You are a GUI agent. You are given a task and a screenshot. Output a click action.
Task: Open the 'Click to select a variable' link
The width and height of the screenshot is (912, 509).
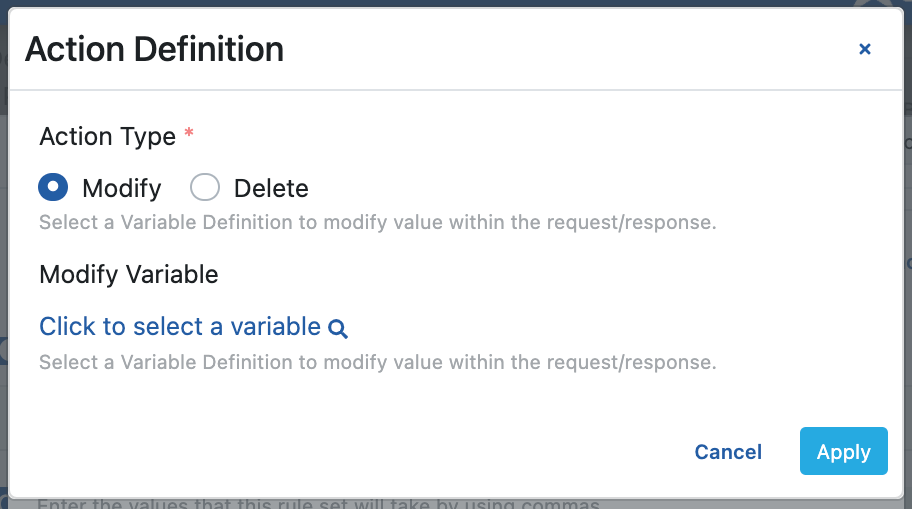tap(180, 327)
